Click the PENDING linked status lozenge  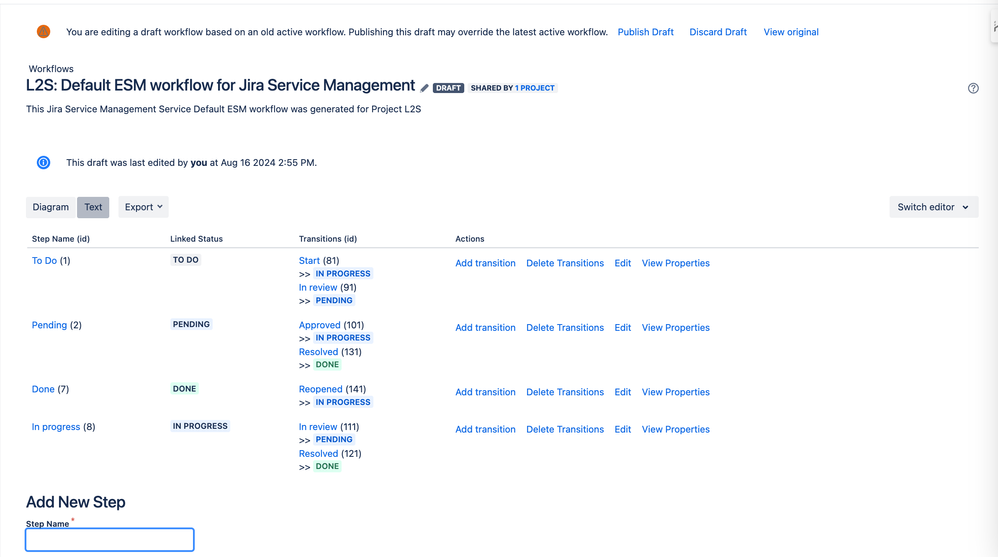(191, 324)
